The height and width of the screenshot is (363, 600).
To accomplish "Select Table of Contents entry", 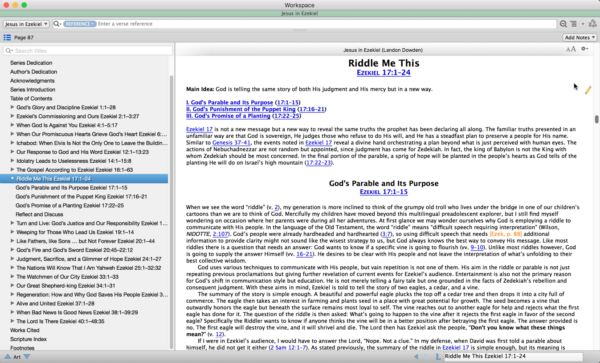I will pos(31,98).
